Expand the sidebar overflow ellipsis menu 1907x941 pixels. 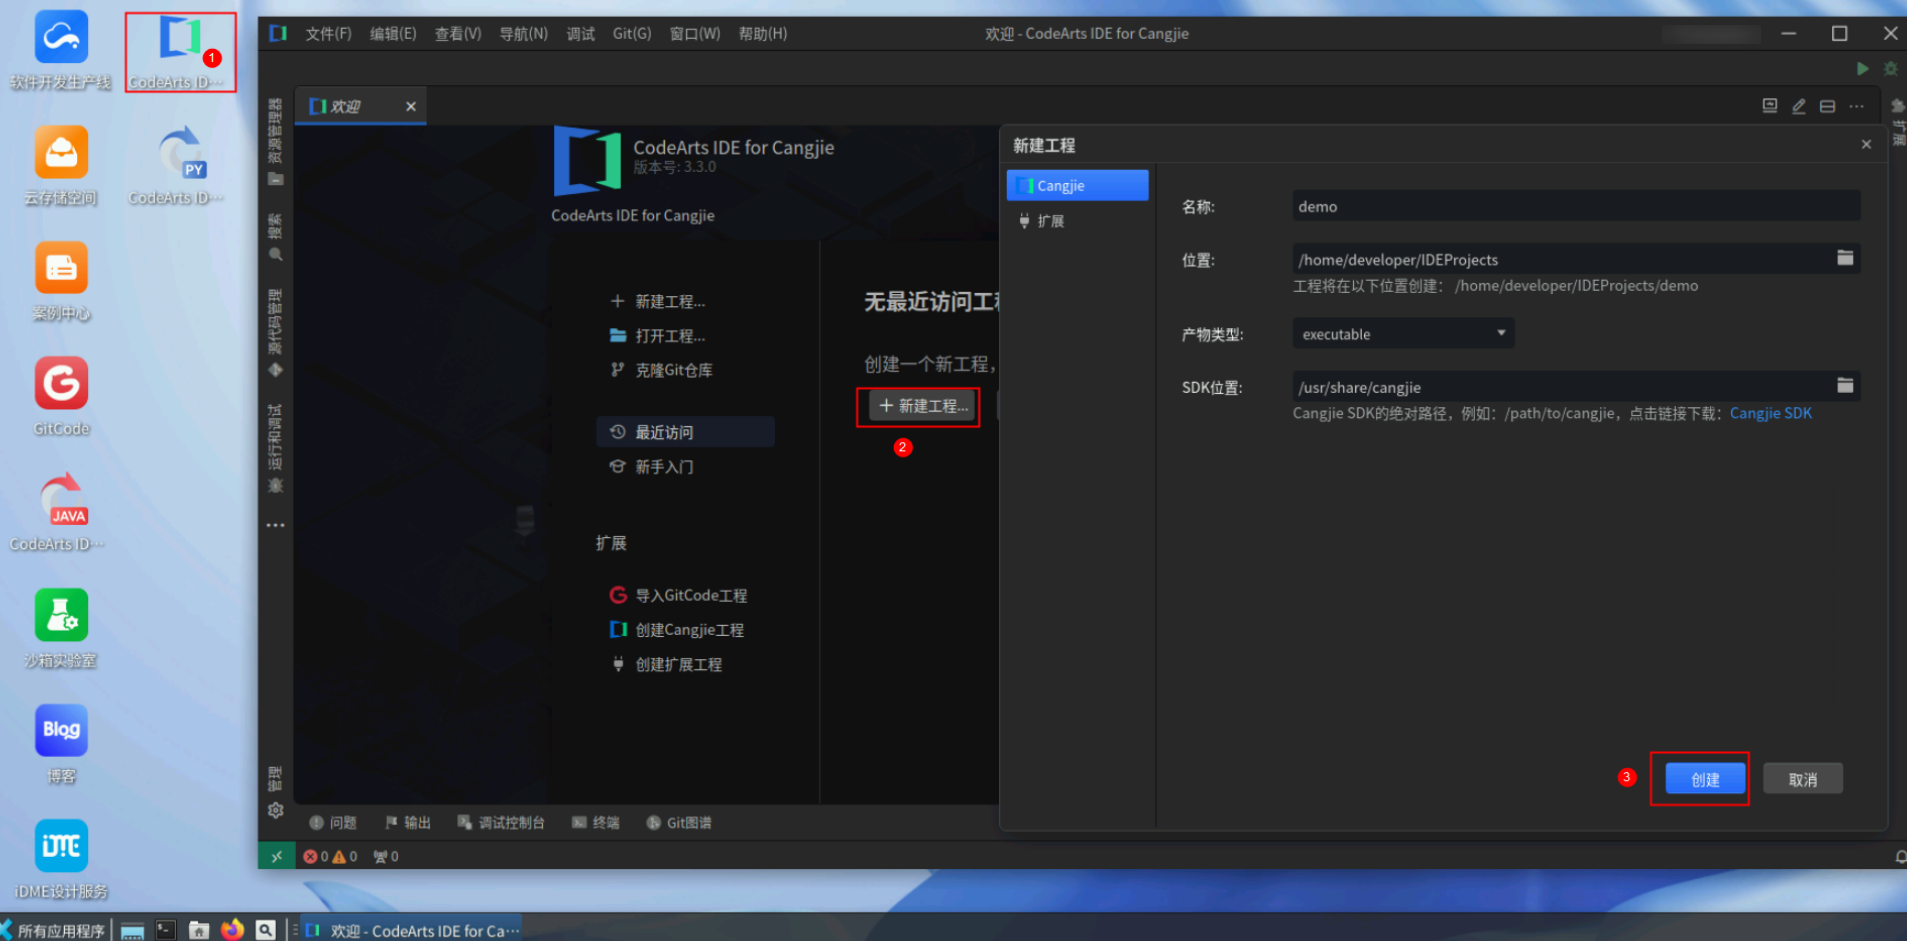[276, 525]
